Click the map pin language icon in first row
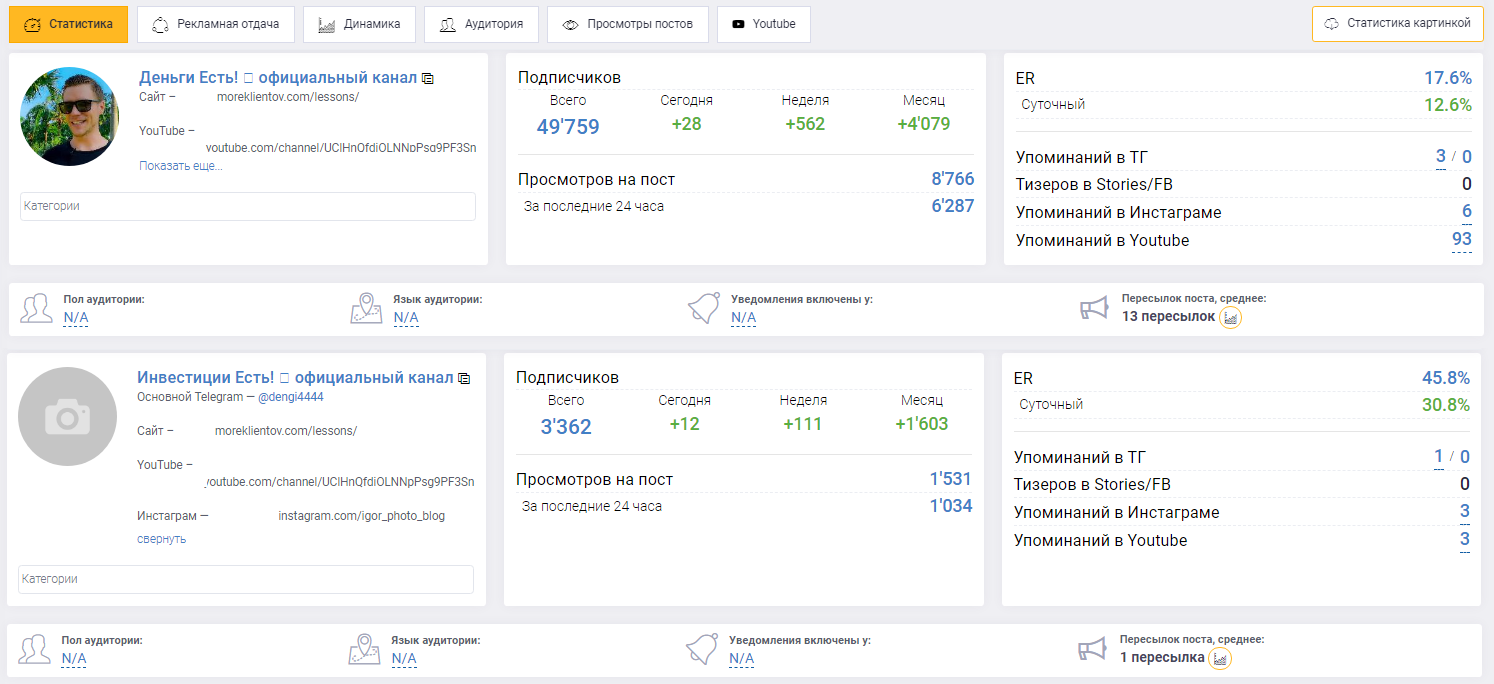This screenshot has height=684, width=1494. pyautogui.click(x=366, y=309)
